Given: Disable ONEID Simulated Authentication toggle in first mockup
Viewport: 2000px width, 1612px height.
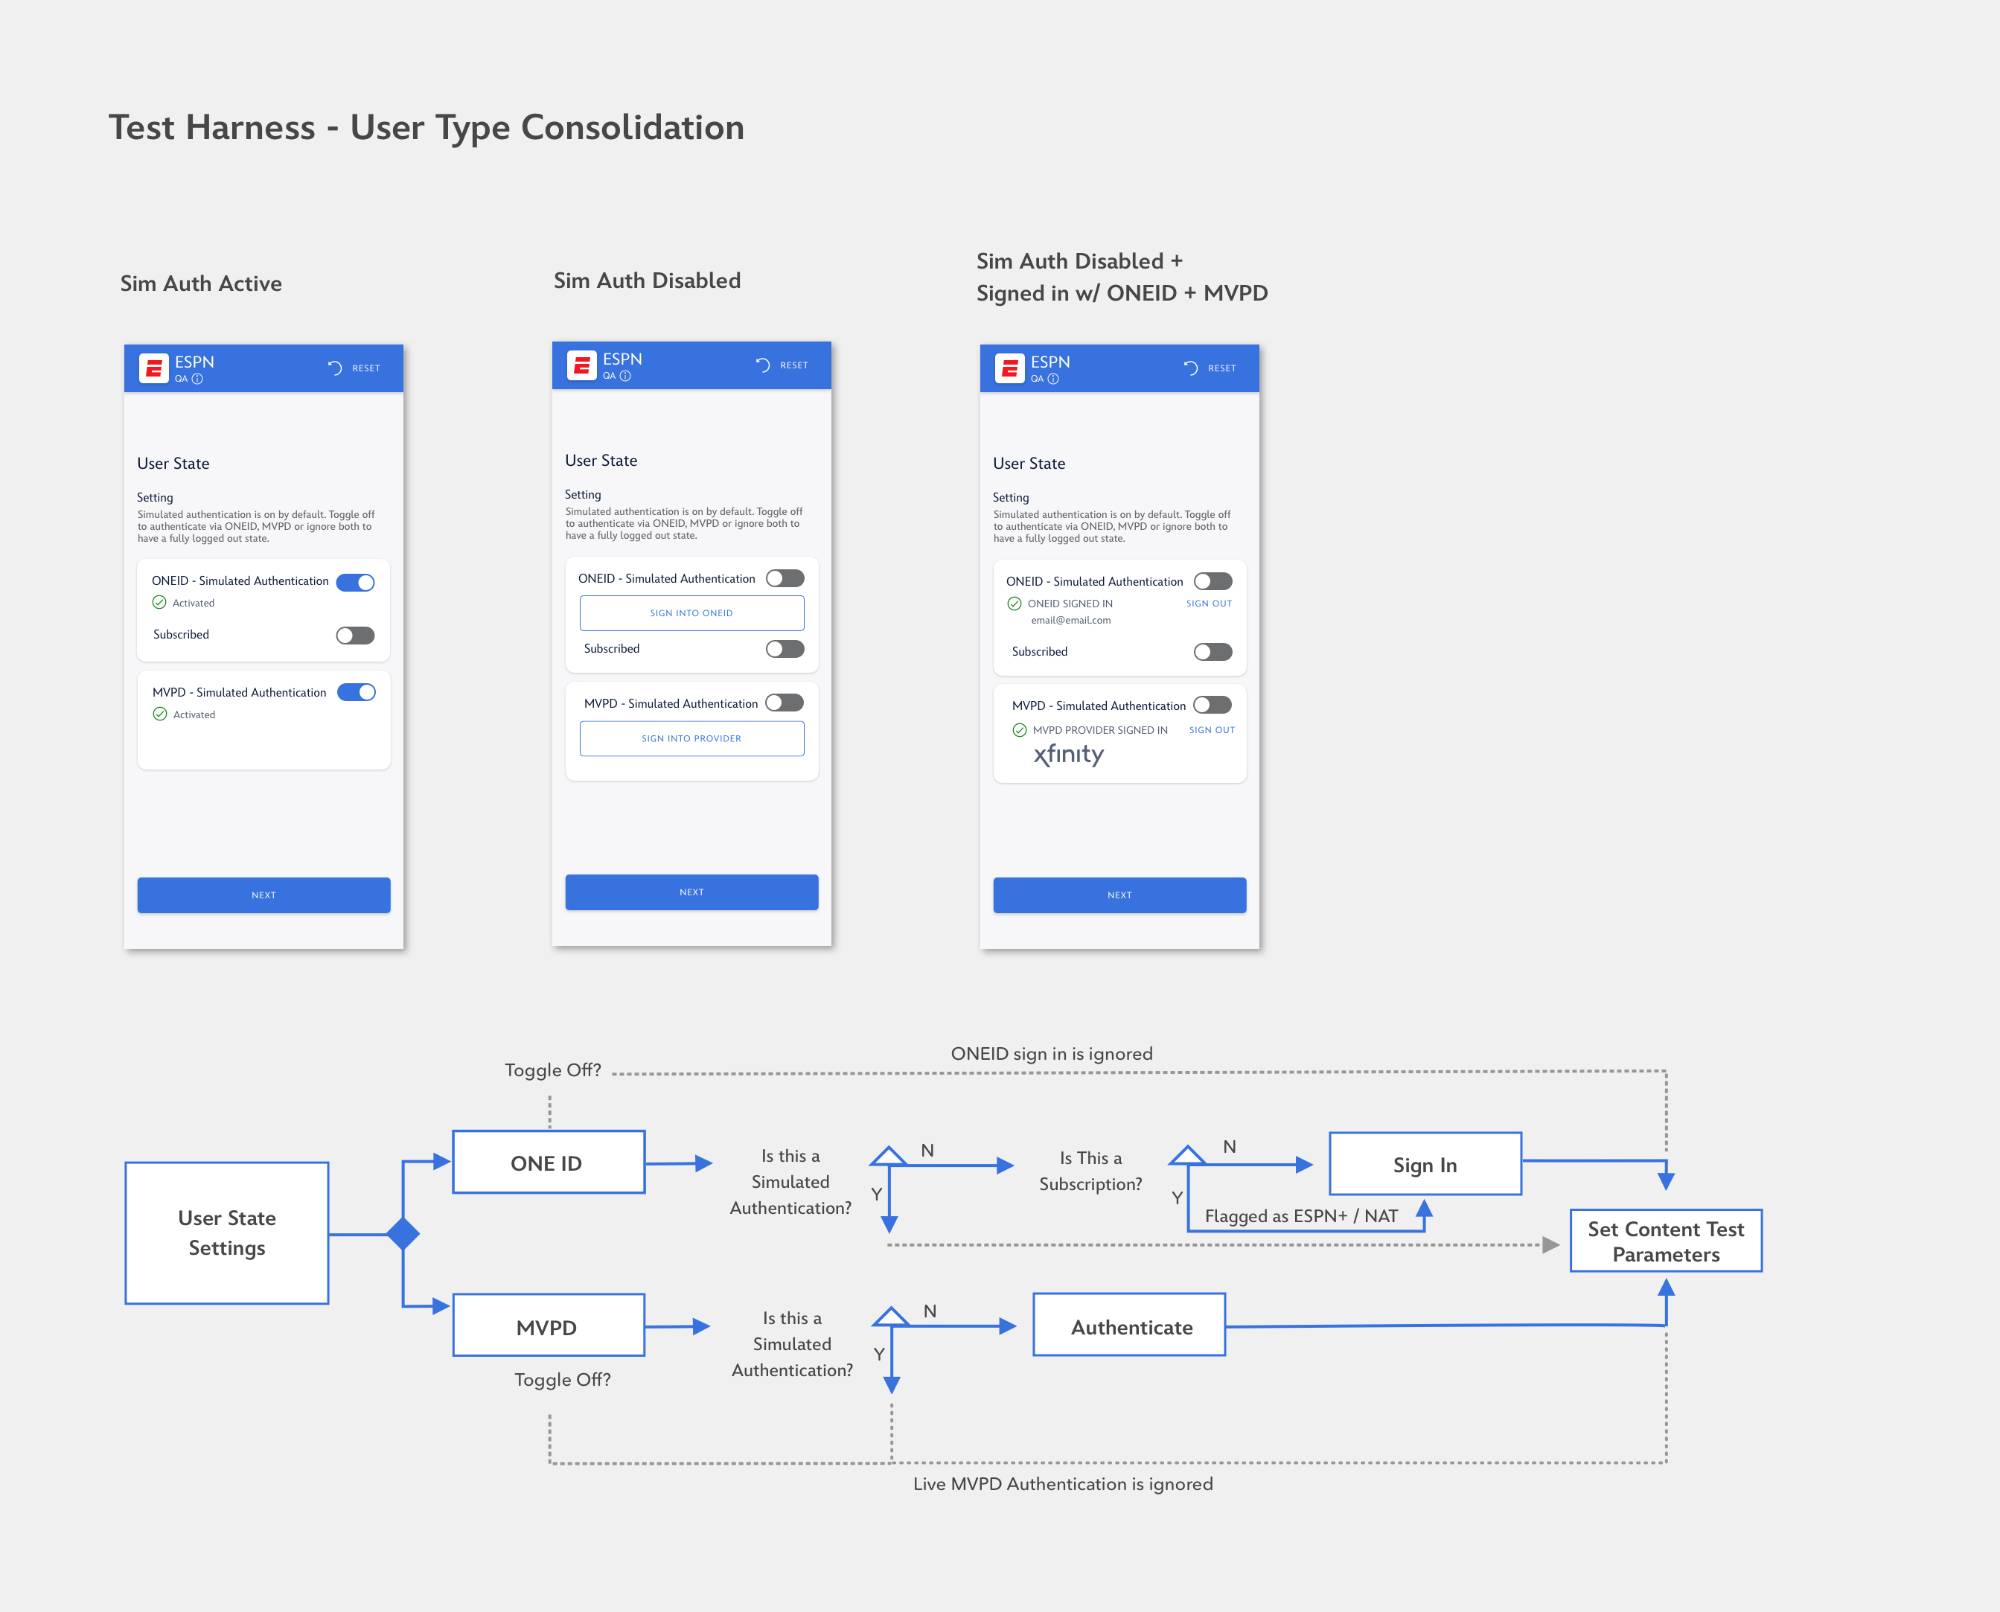Looking at the screenshot, I should 355,582.
